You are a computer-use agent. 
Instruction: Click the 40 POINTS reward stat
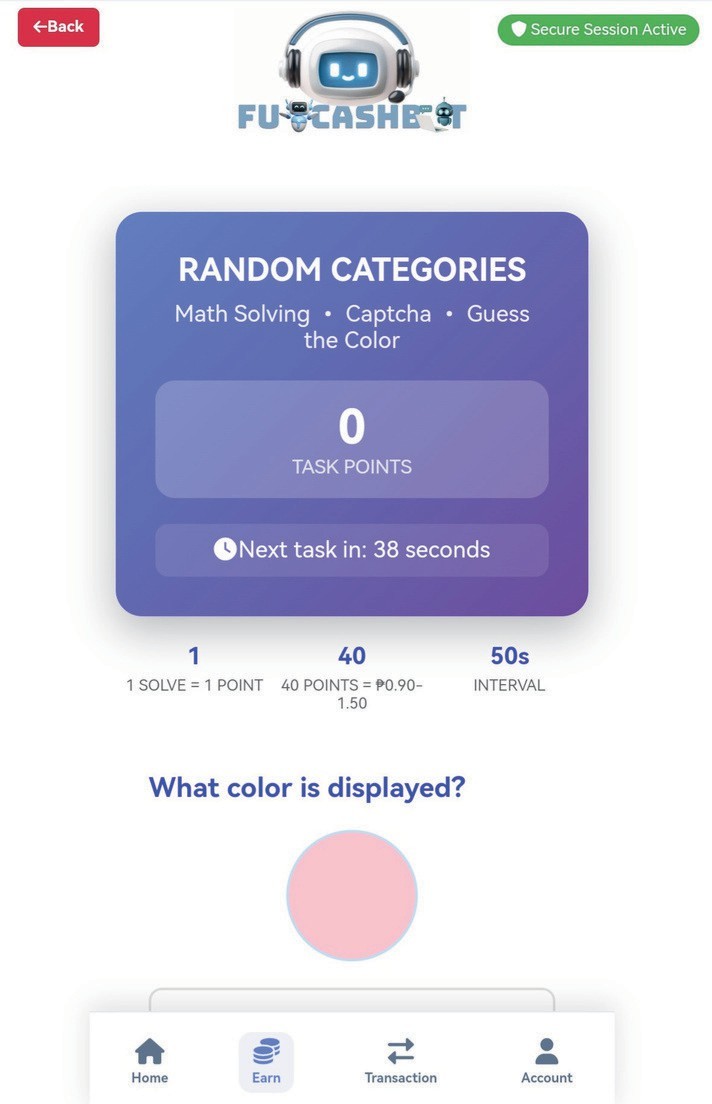[x=351, y=676]
